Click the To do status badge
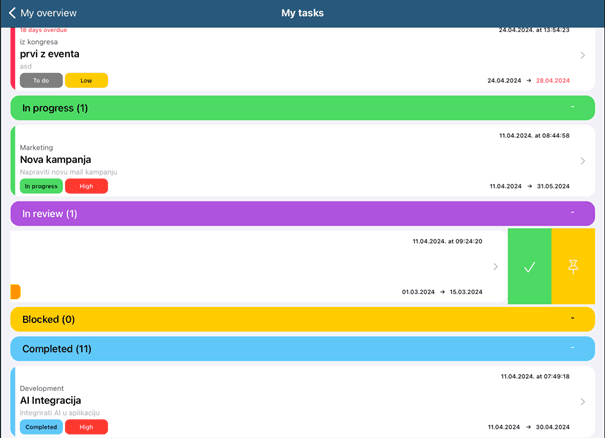Image resolution: width=605 pixels, height=438 pixels. pyautogui.click(x=41, y=80)
